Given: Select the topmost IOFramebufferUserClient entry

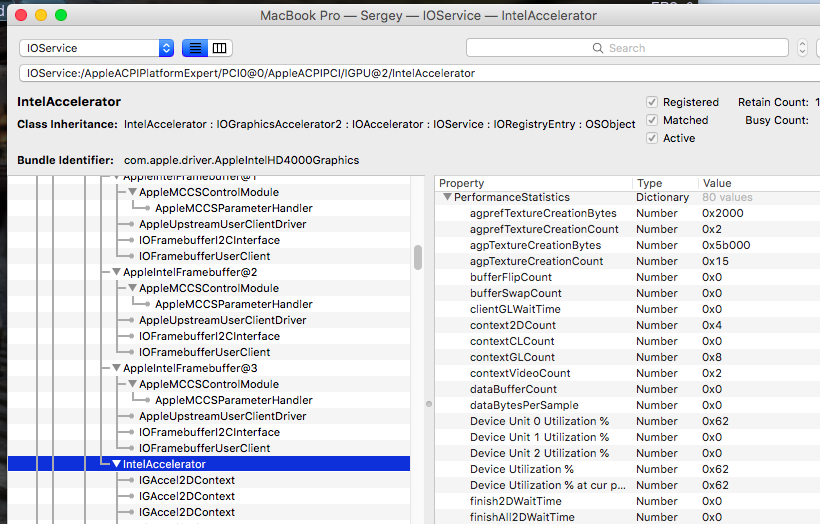Looking at the screenshot, I should point(204,256).
